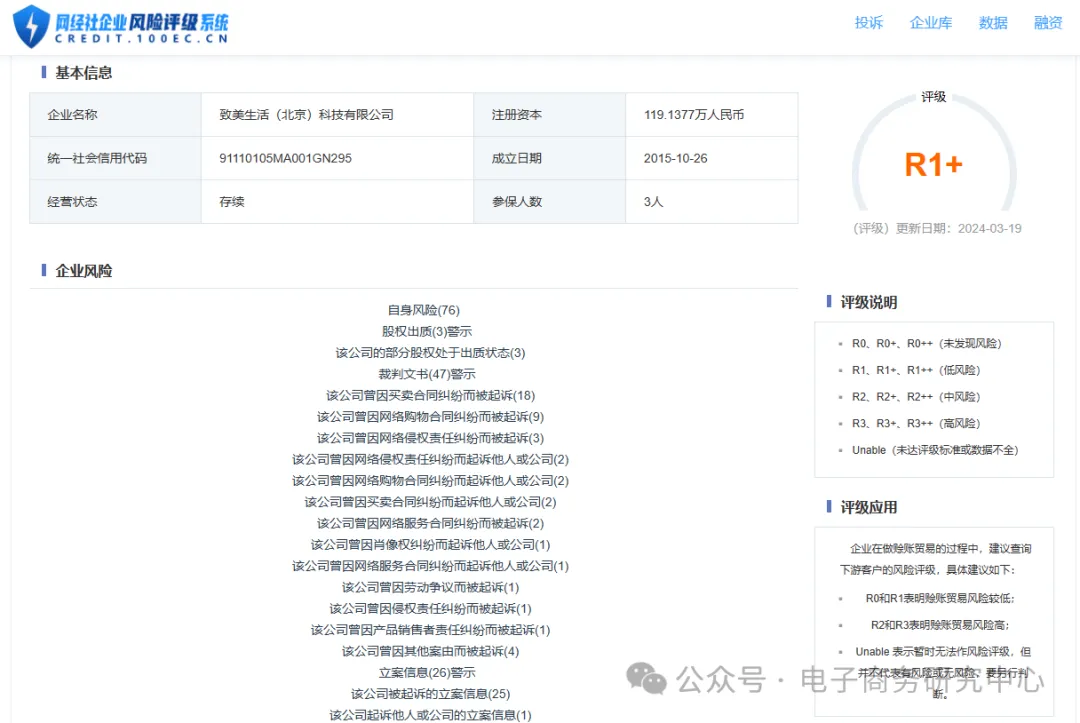
Task: Click 该公司曾因侵权责任纠纷而被起诉(1)
Action: pyautogui.click(x=430, y=609)
